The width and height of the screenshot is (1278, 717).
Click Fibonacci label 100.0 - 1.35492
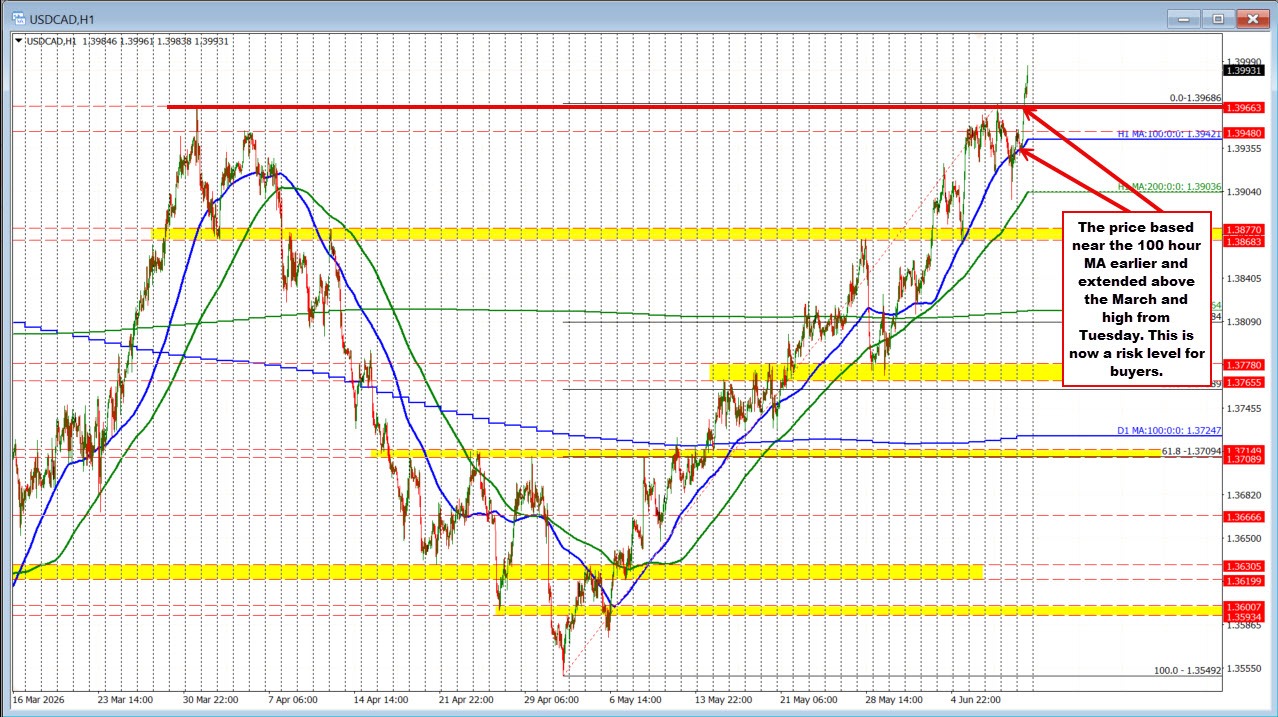[x=1189, y=670]
